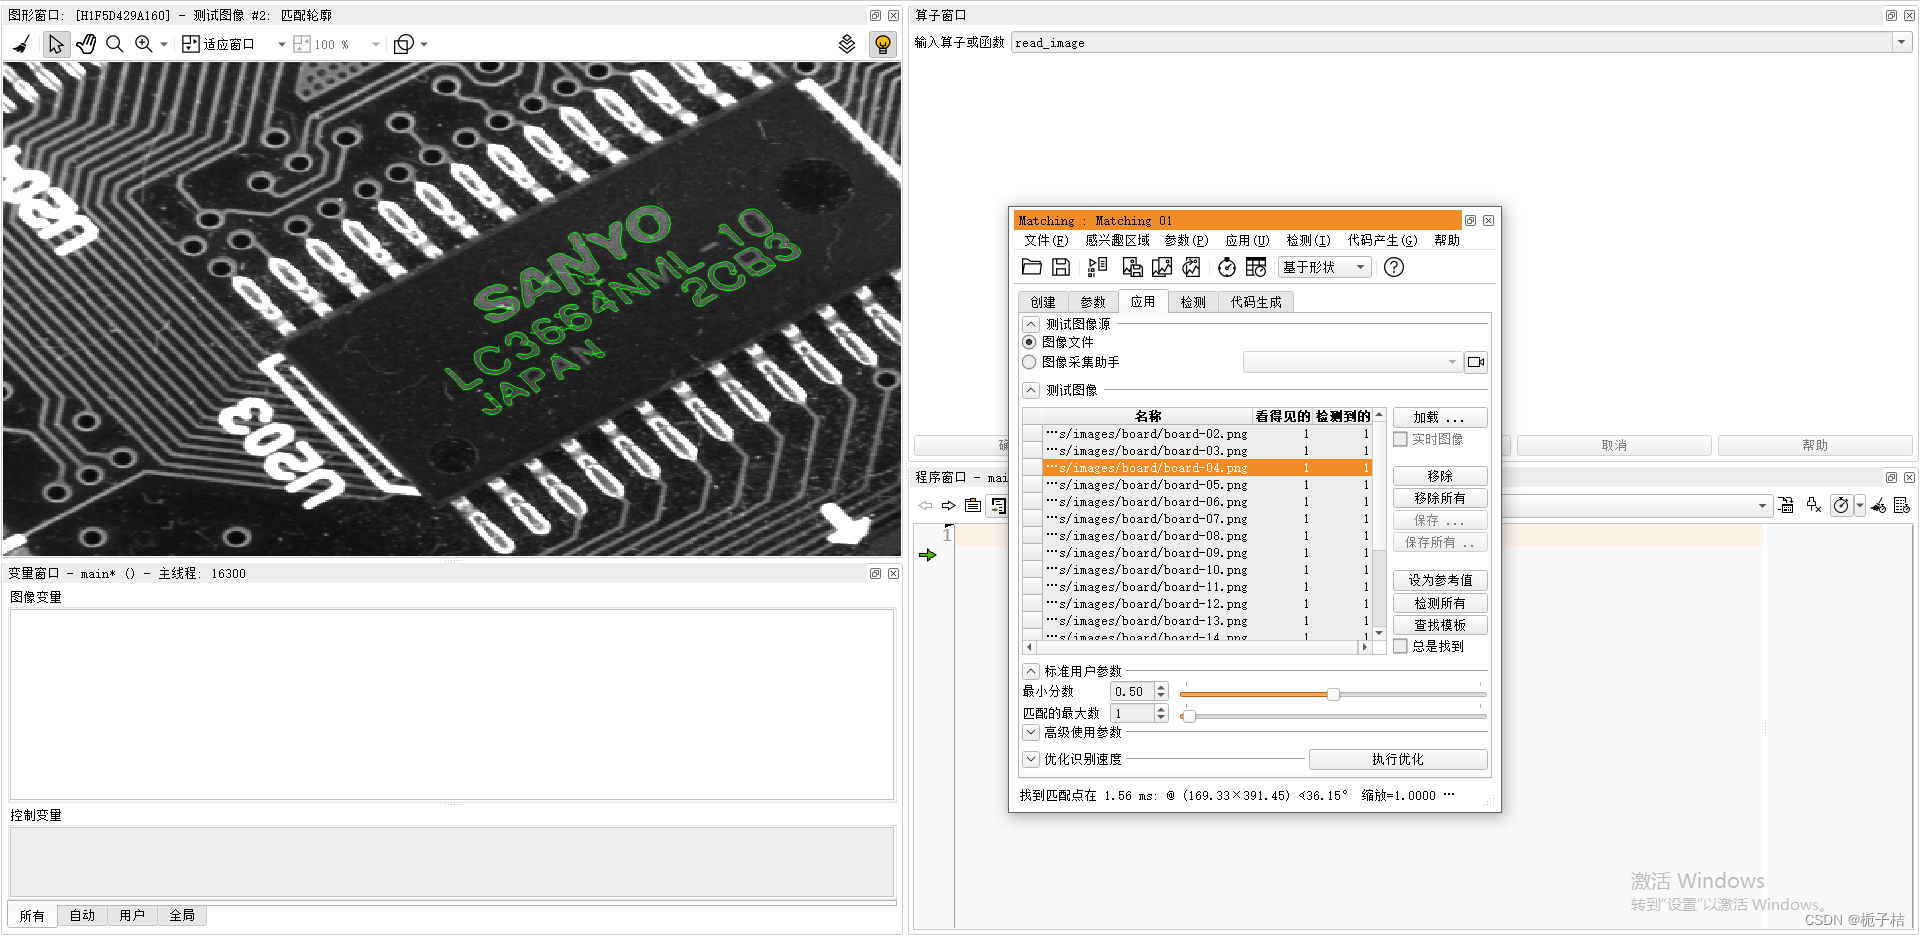Viewport: 1920px width, 936px height.
Task: Click the 检测所有 button
Action: [1440, 603]
